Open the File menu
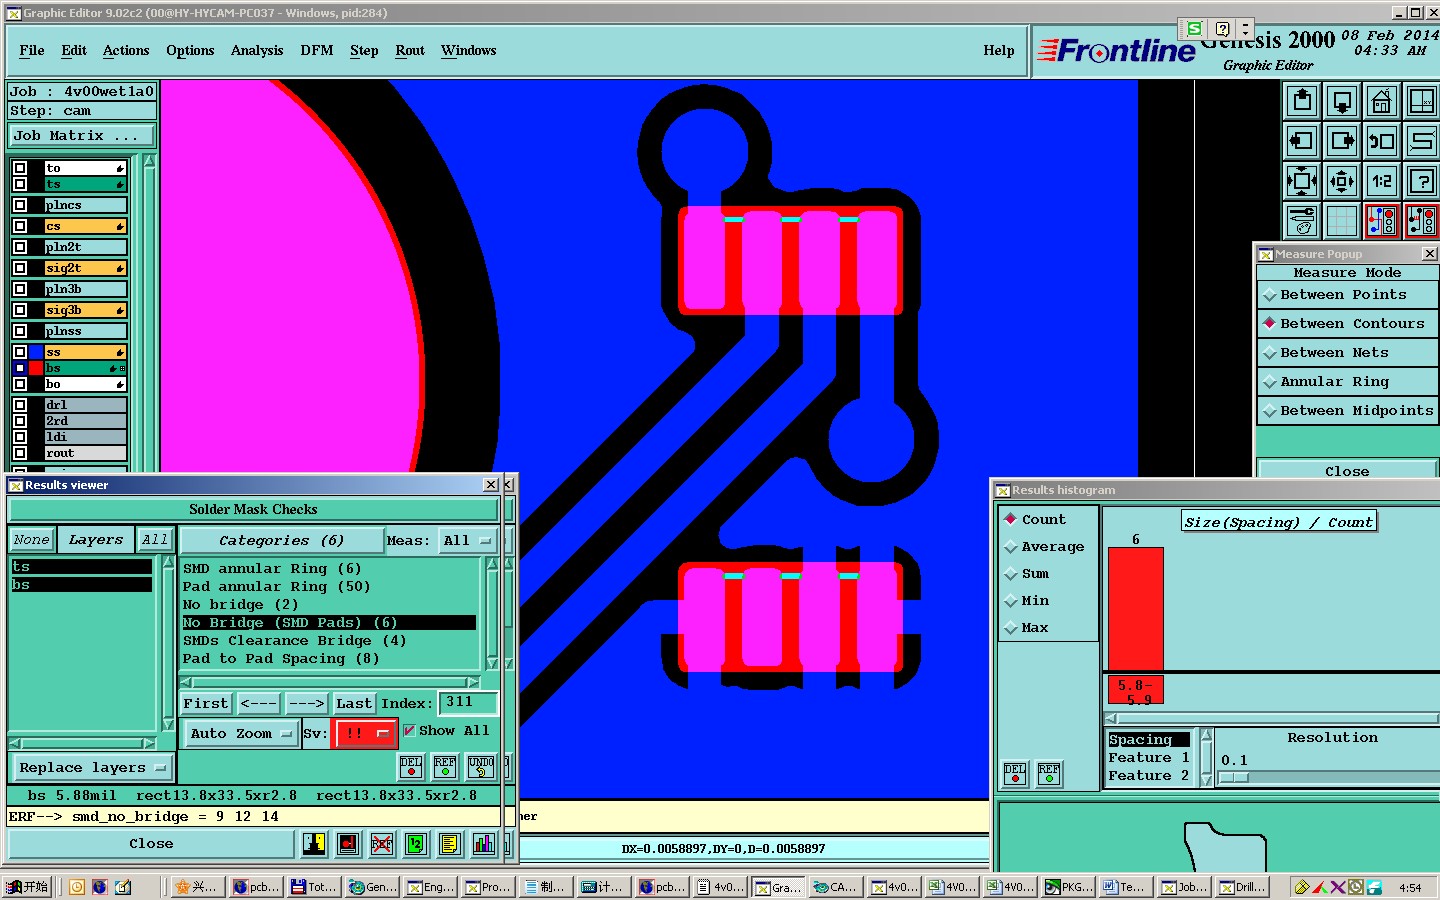The height and width of the screenshot is (900, 1440). coord(32,51)
